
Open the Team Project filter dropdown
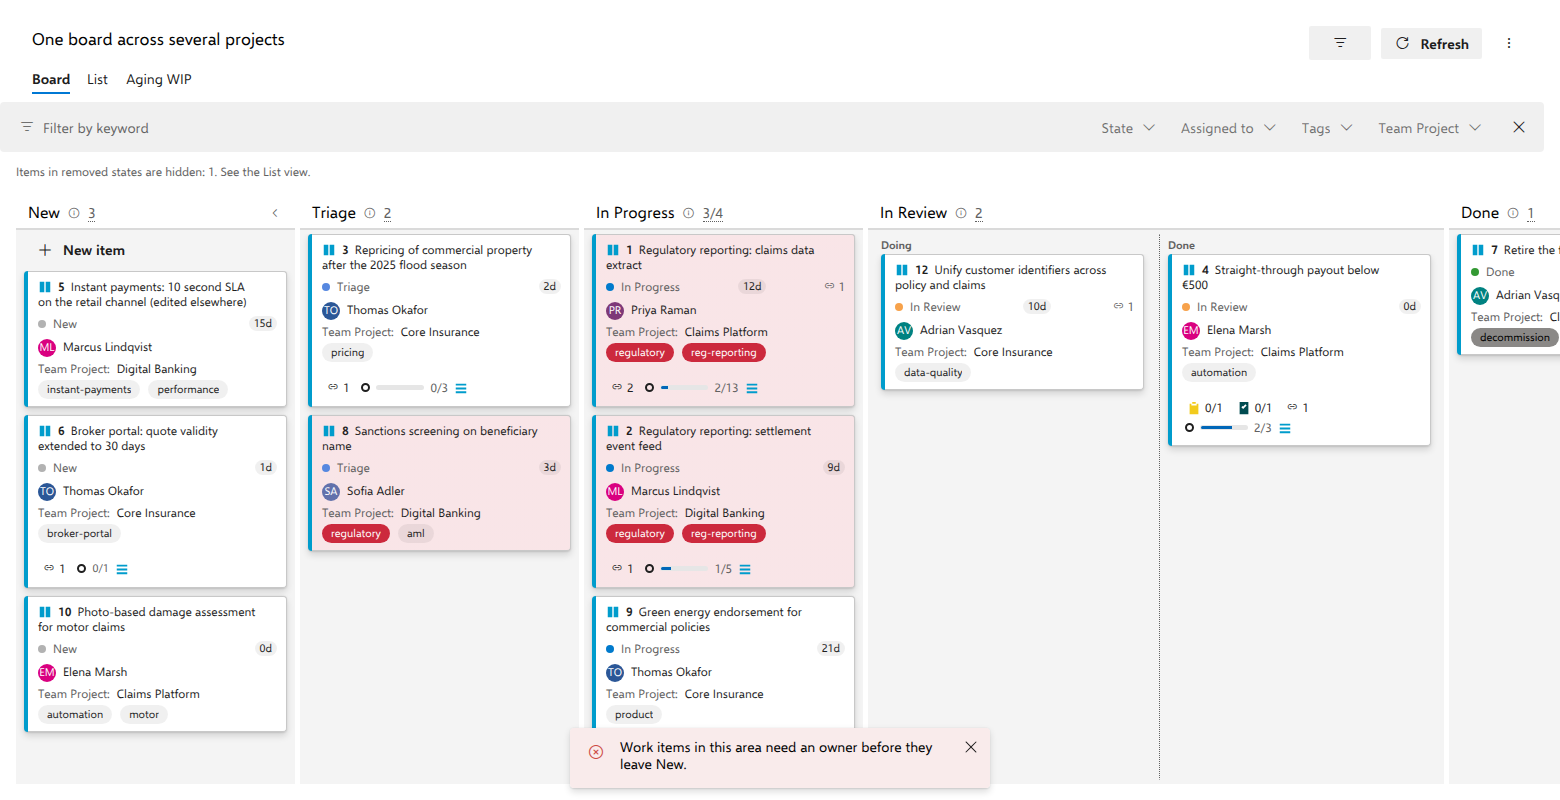coord(1429,128)
